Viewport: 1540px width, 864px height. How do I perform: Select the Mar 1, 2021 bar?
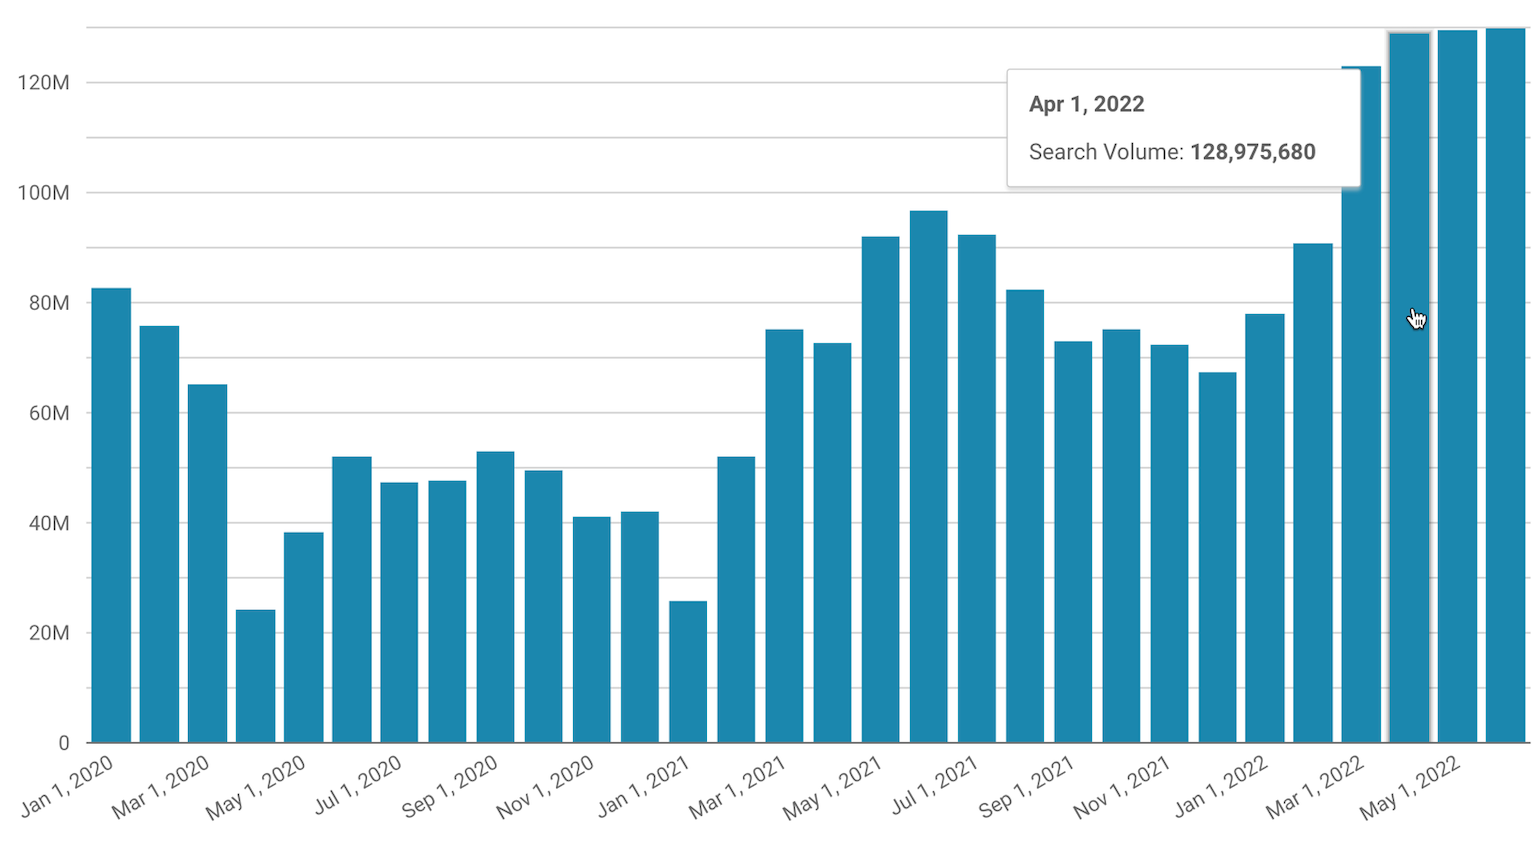click(x=784, y=536)
